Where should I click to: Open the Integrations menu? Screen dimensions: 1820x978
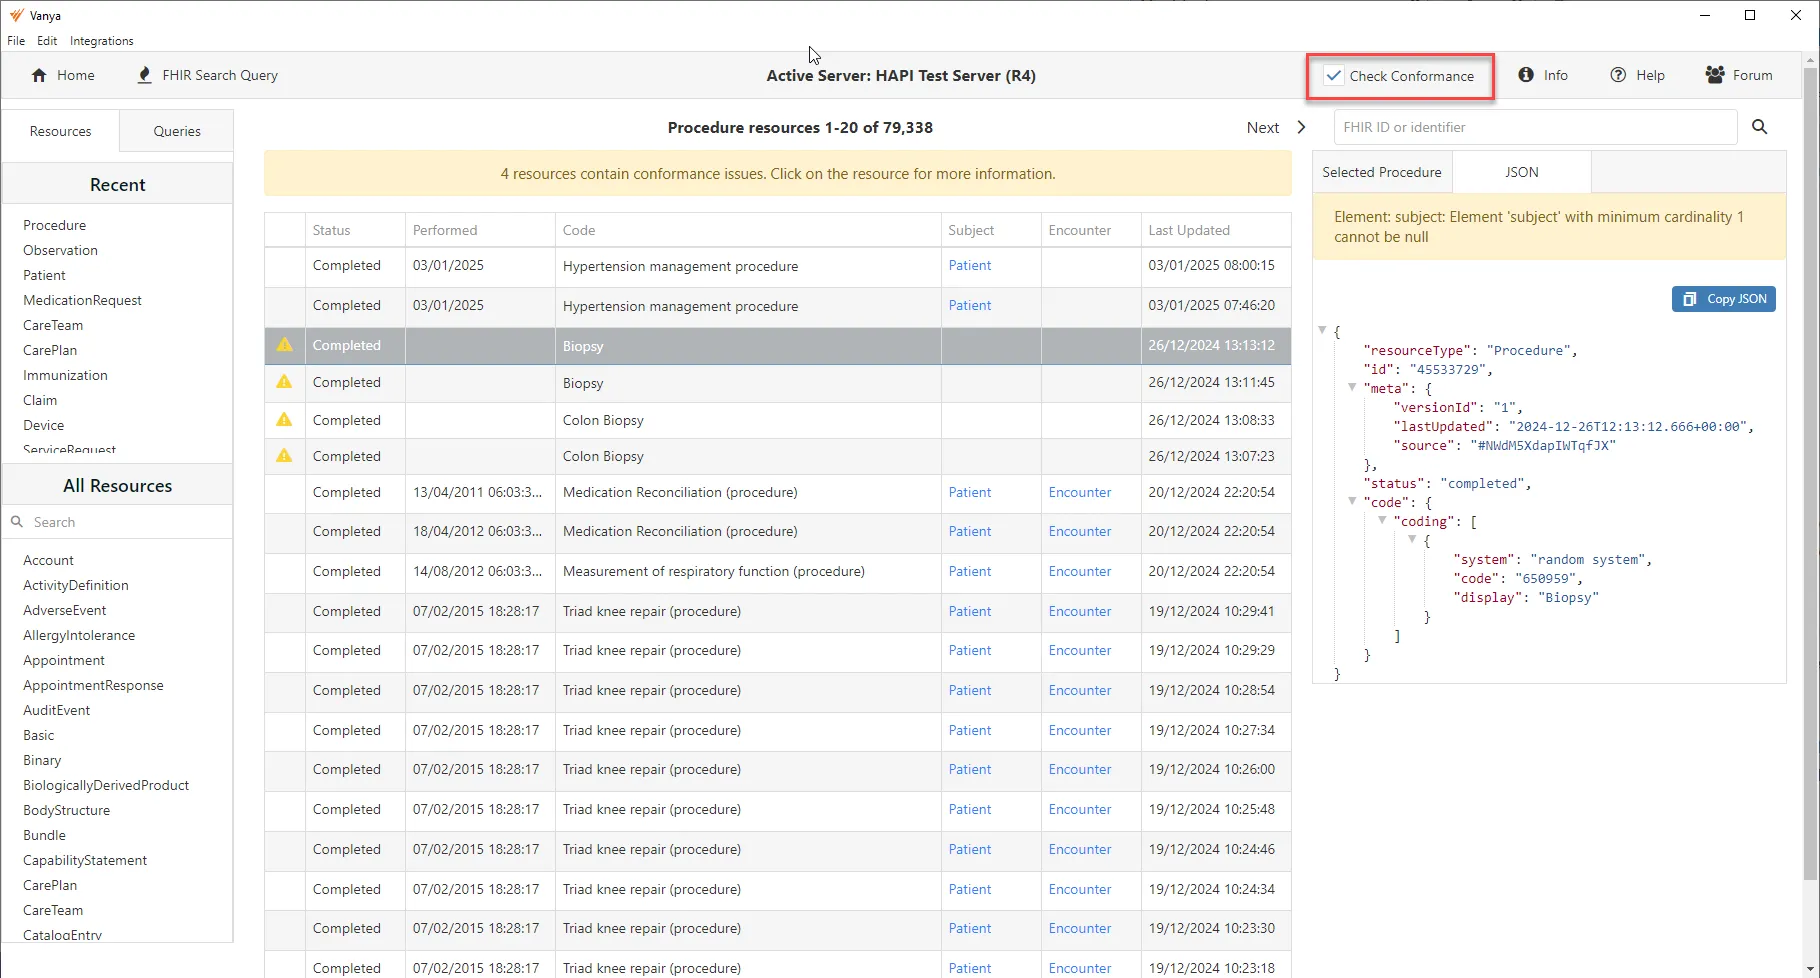click(101, 41)
